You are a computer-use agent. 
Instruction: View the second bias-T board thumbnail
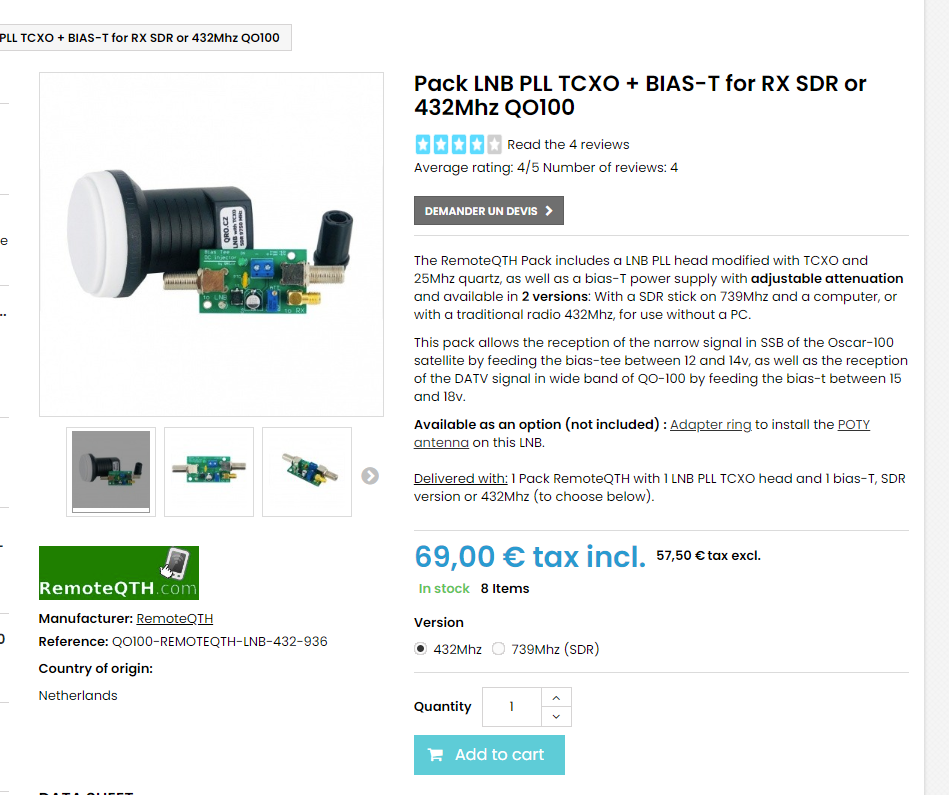tap(209, 472)
